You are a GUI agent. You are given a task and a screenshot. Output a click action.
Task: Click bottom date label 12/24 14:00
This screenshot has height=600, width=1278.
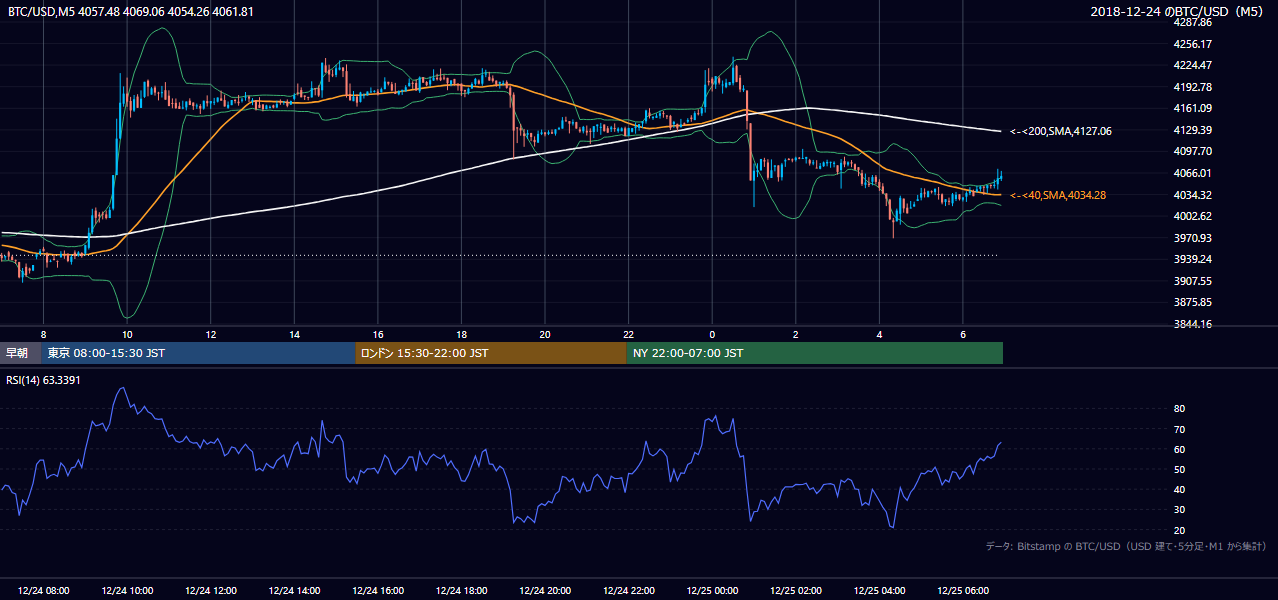294,591
